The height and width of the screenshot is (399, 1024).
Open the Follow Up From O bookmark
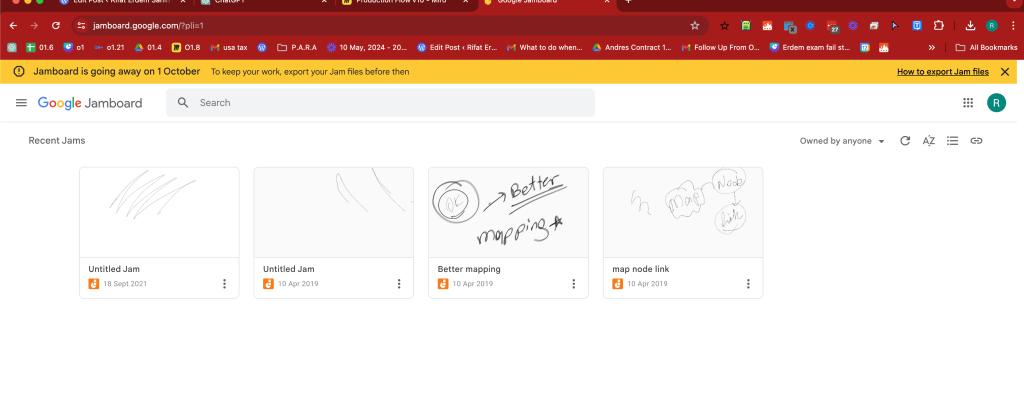(x=720, y=47)
